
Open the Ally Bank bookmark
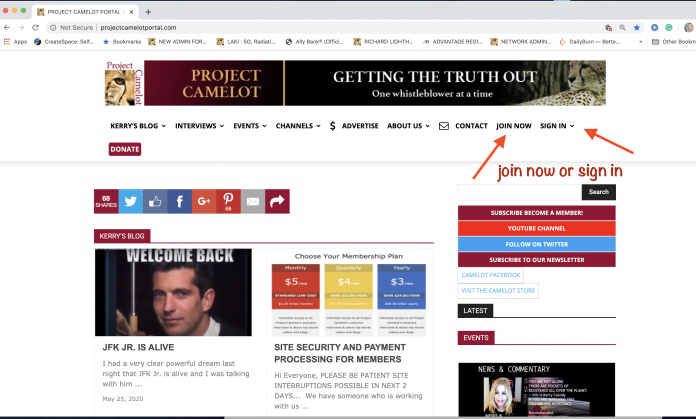pos(314,42)
